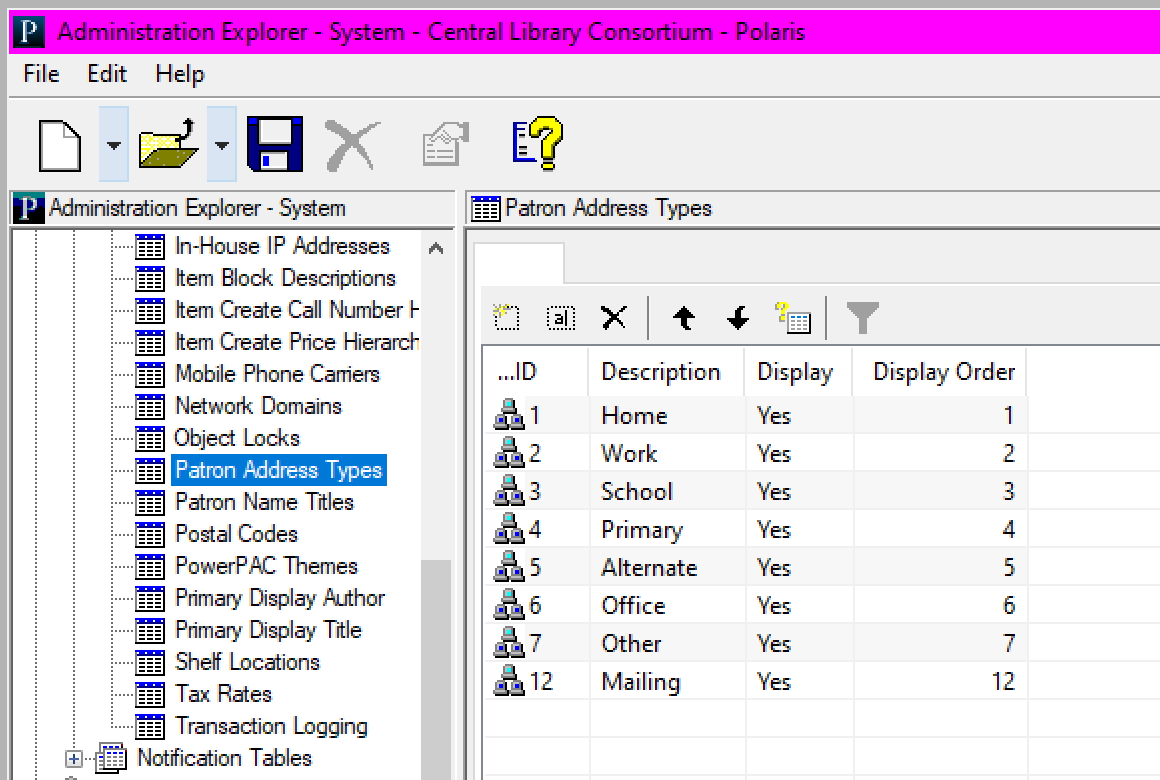1160x780 pixels.
Task: Click the tree scrollbar up arrow
Action: coord(436,248)
